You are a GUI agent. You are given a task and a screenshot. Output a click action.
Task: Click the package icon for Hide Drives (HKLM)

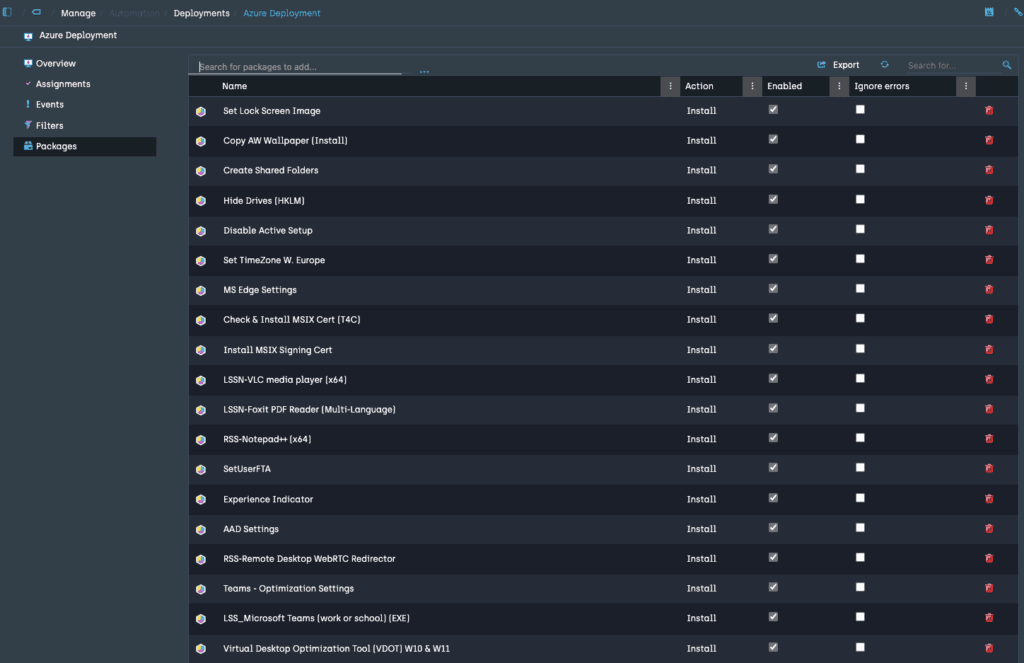point(201,201)
